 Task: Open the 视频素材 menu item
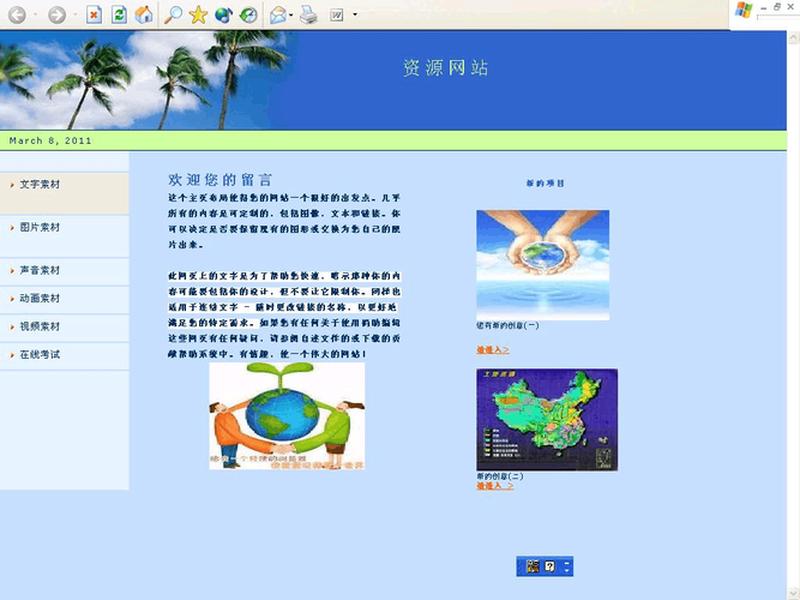coord(64,328)
